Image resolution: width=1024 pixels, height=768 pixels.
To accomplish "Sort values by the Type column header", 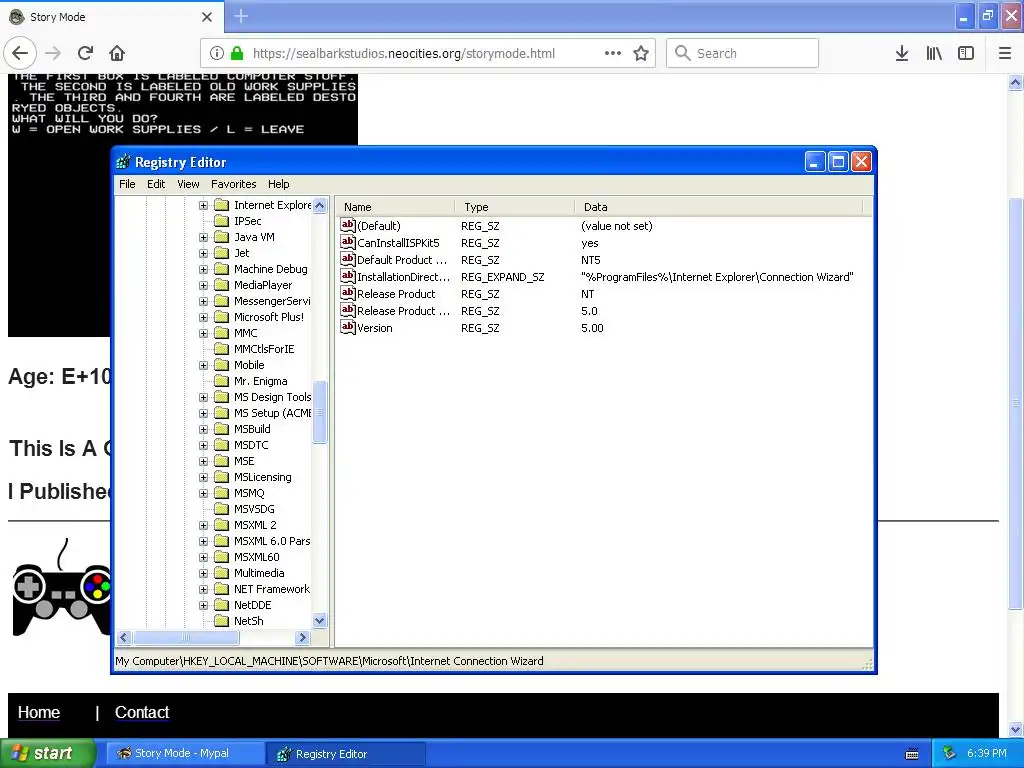I will (x=515, y=207).
